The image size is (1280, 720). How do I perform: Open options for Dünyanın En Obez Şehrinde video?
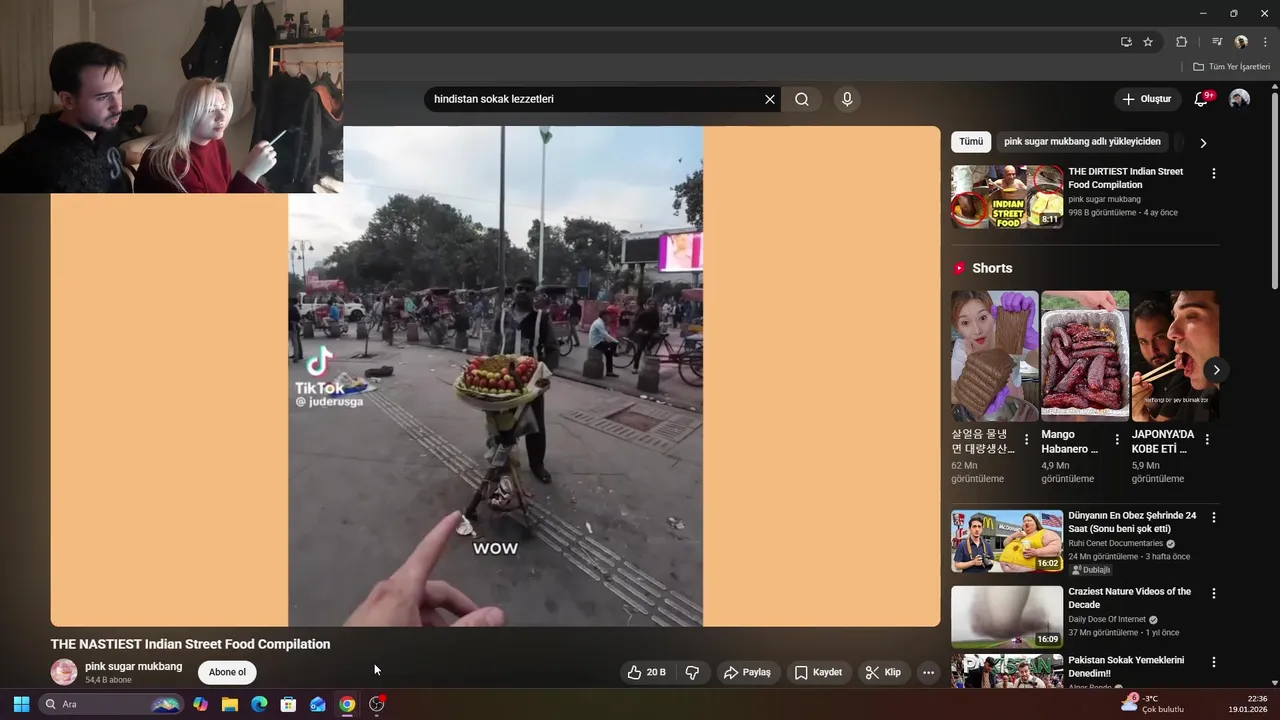[1214, 517]
